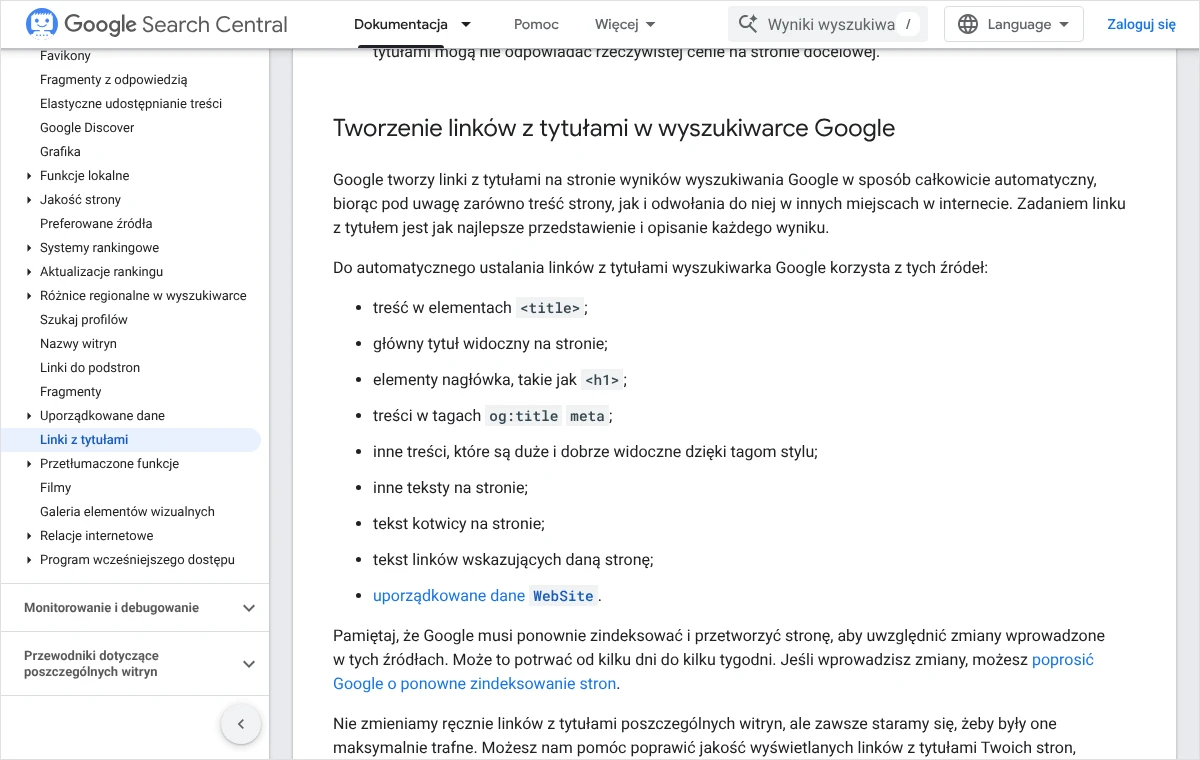The image size is (1200, 760).
Task: Select Linki z tytułami in sidebar
Action: (84, 440)
